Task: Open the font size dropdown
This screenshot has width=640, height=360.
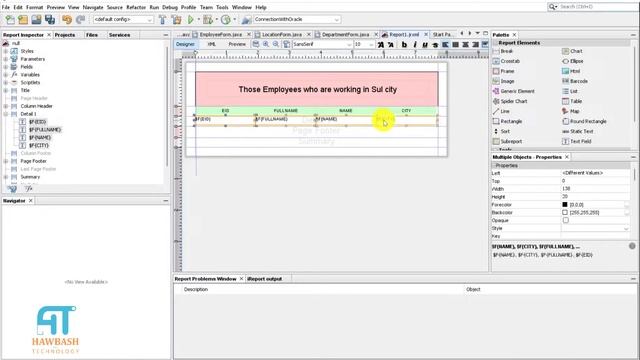Action: click(364, 44)
